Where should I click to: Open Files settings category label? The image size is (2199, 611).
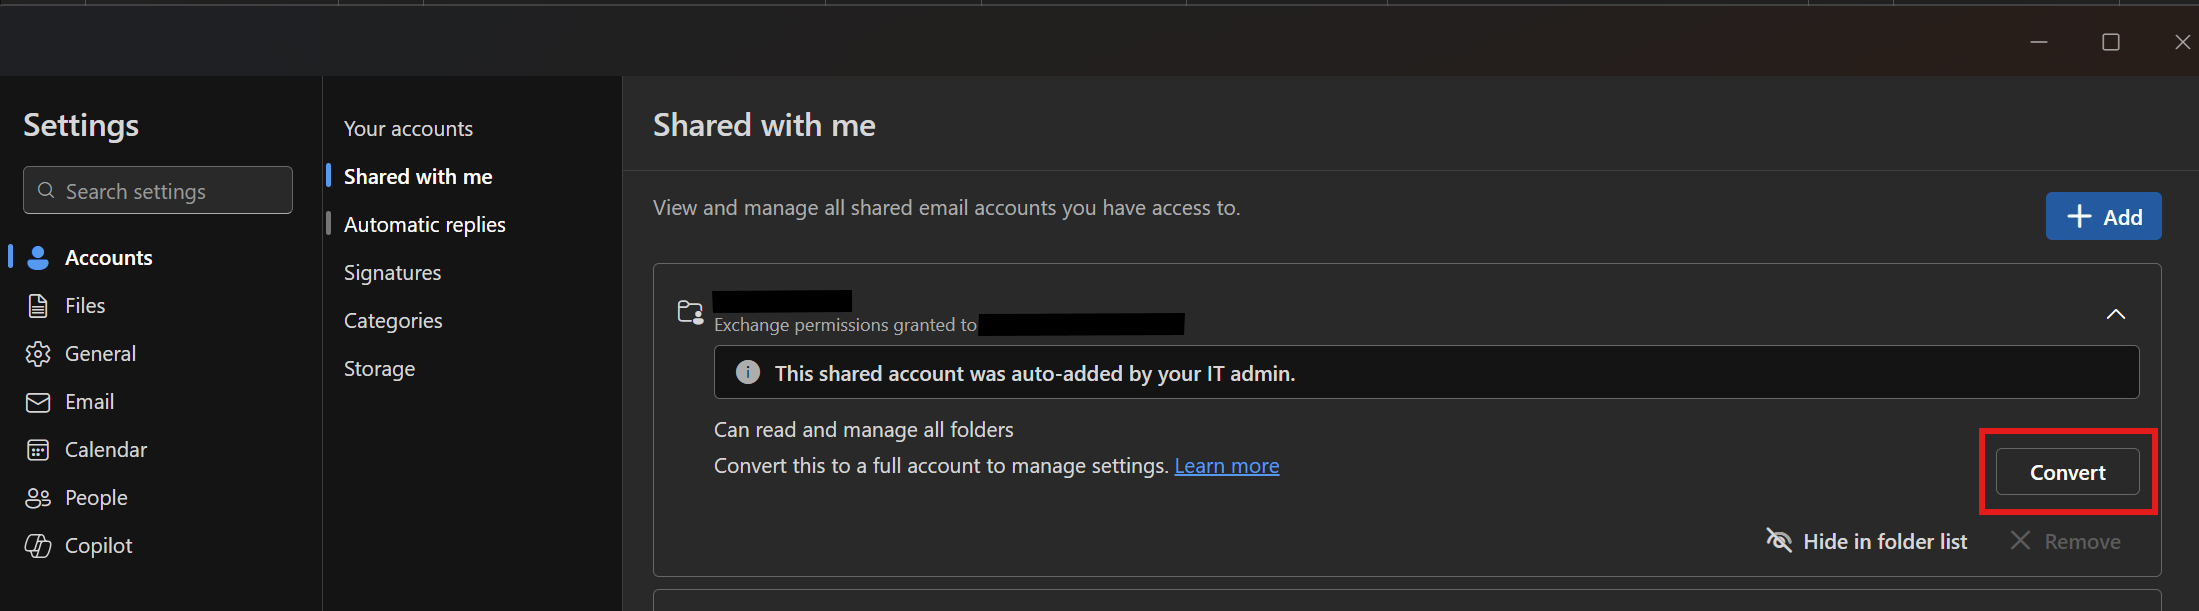pos(85,305)
